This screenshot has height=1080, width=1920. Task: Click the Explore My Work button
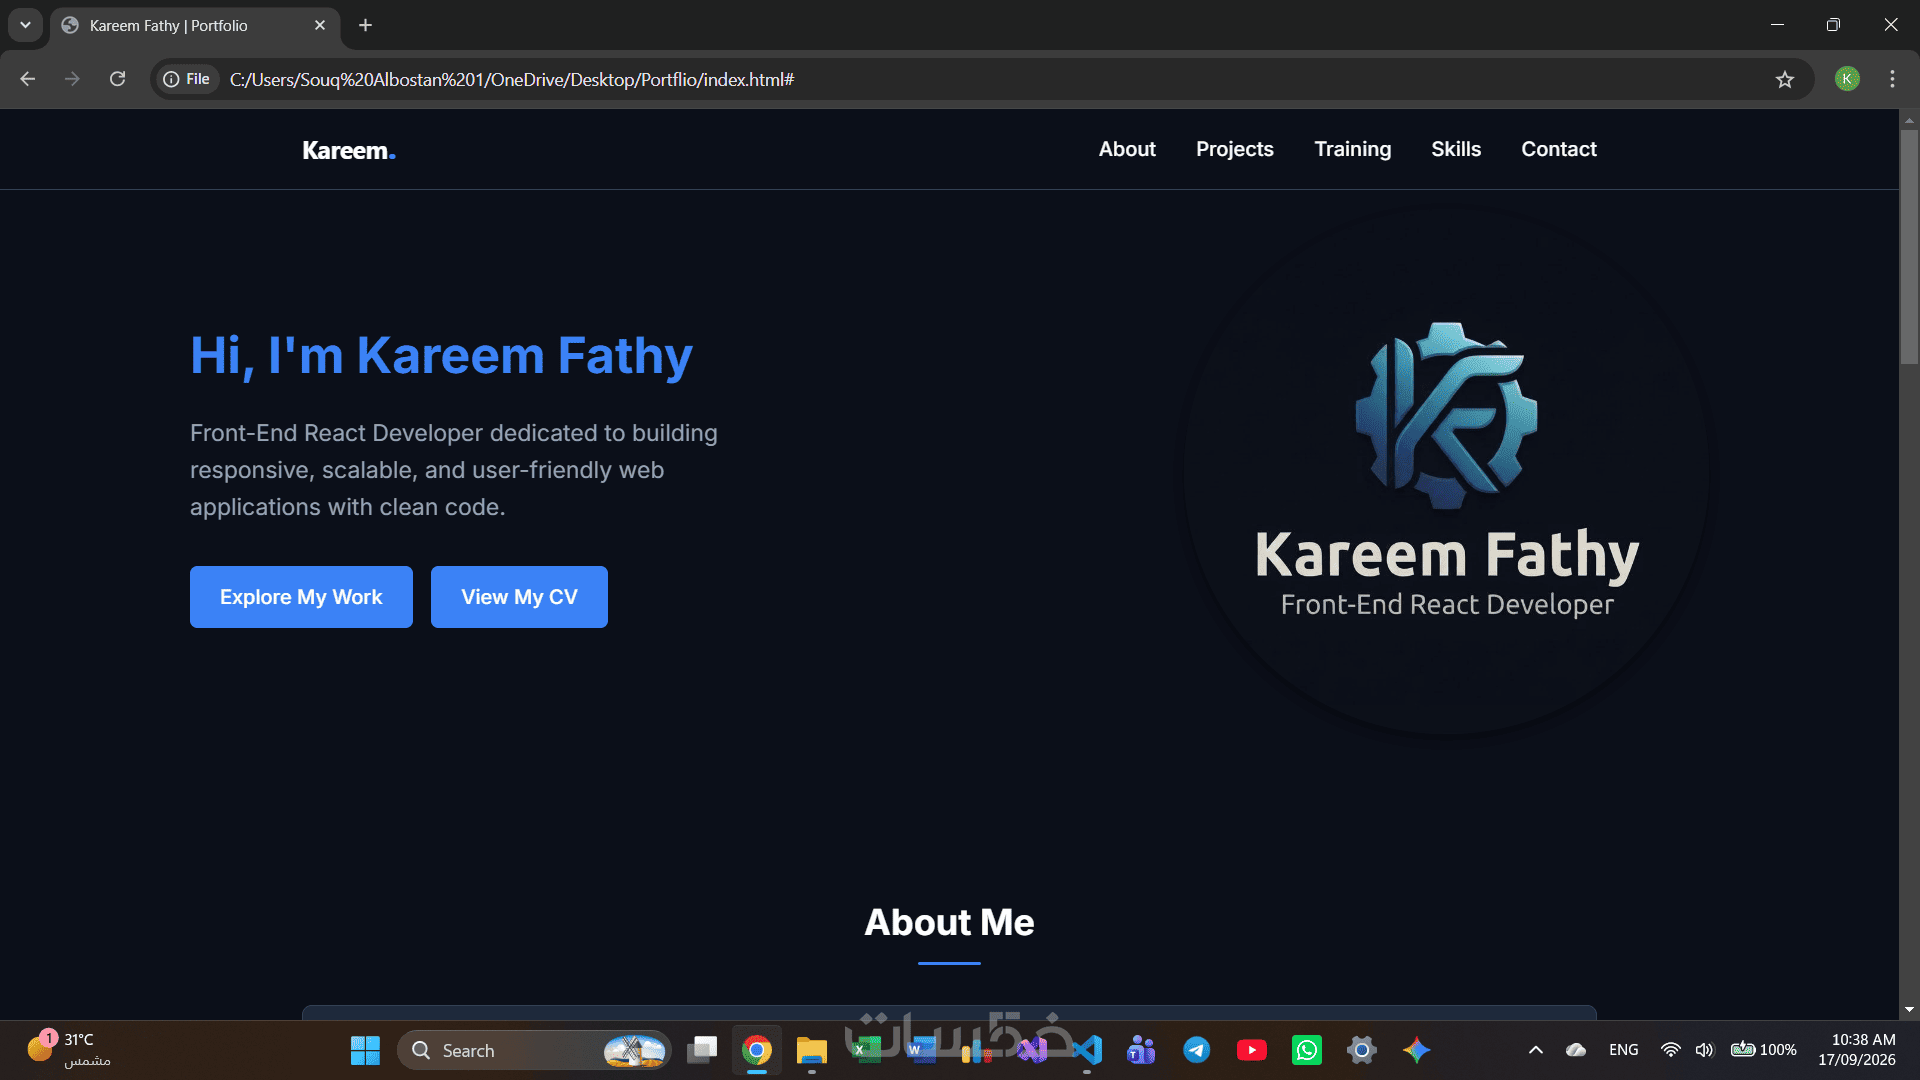pyautogui.click(x=301, y=597)
